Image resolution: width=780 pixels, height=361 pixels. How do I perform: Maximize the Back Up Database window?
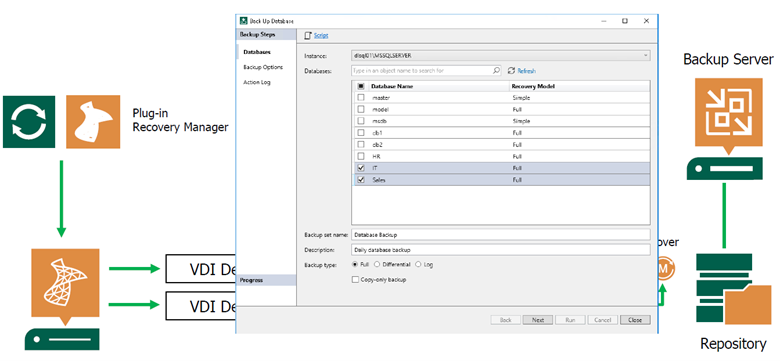(x=625, y=21)
